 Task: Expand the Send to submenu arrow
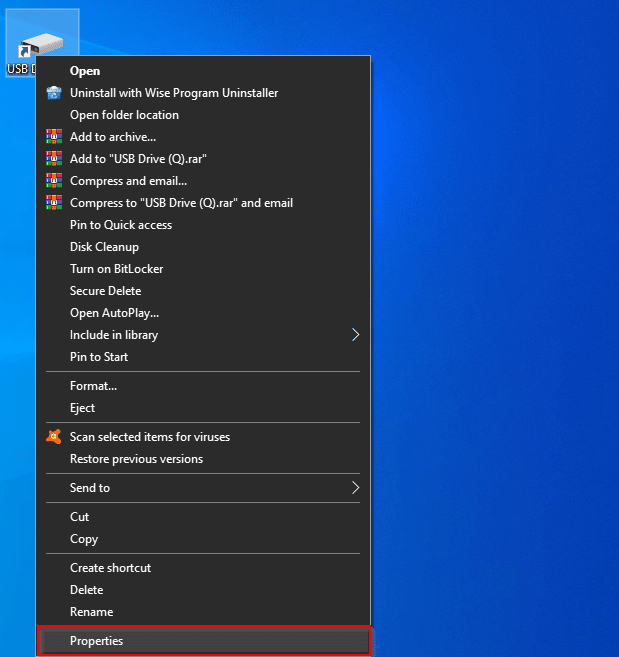click(355, 488)
